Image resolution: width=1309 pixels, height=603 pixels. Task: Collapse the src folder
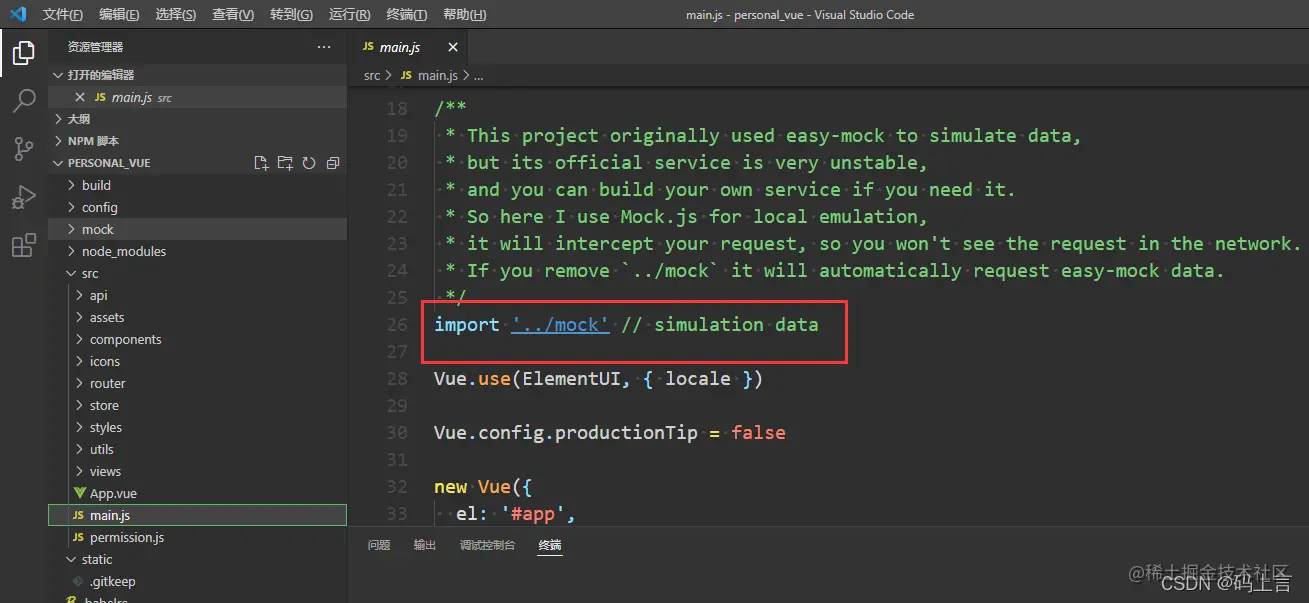[197, 273]
